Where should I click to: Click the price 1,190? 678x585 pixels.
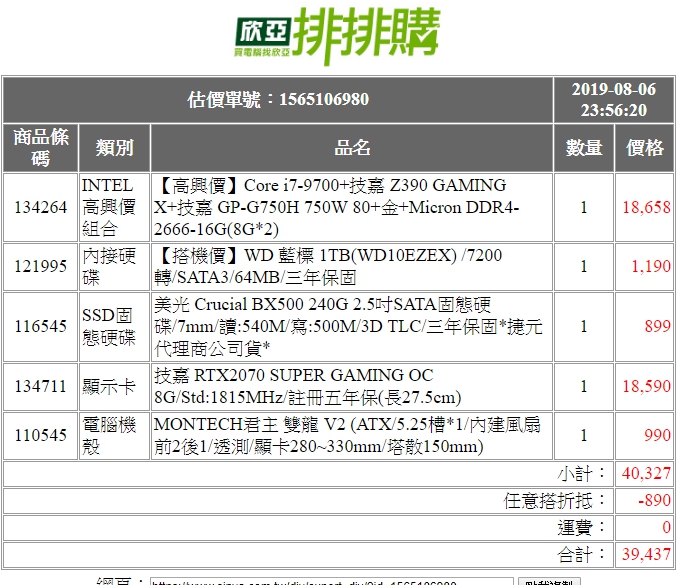point(651,266)
